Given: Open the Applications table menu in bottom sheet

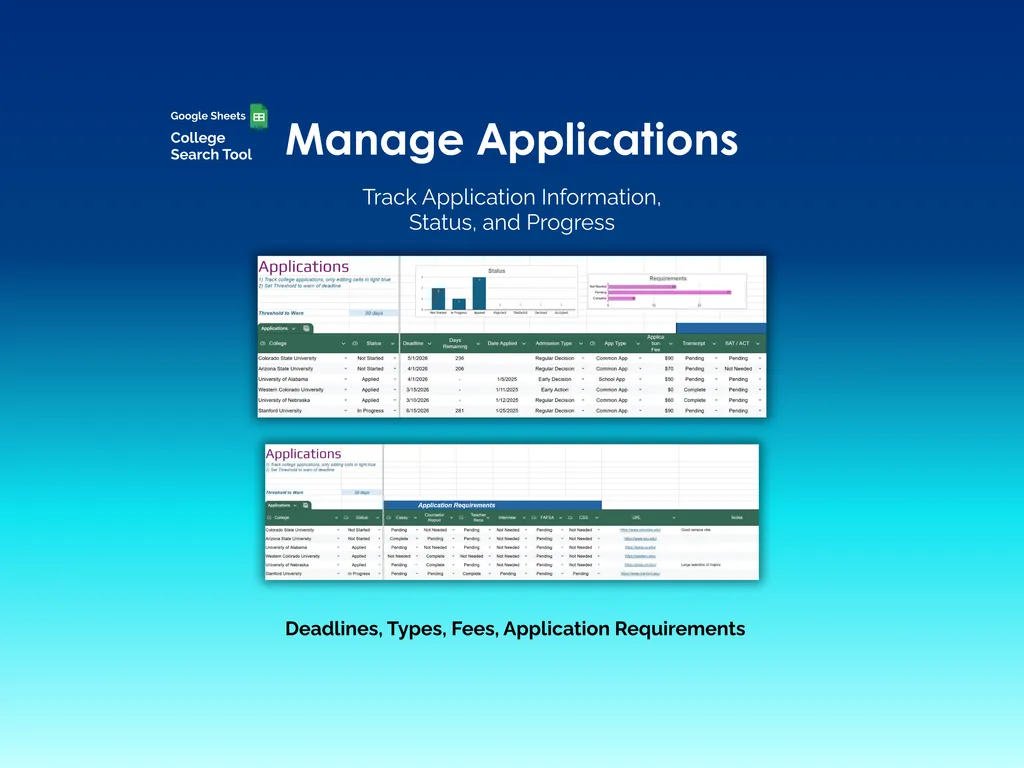Looking at the screenshot, I should pyautogui.click(x=295, y=505).
